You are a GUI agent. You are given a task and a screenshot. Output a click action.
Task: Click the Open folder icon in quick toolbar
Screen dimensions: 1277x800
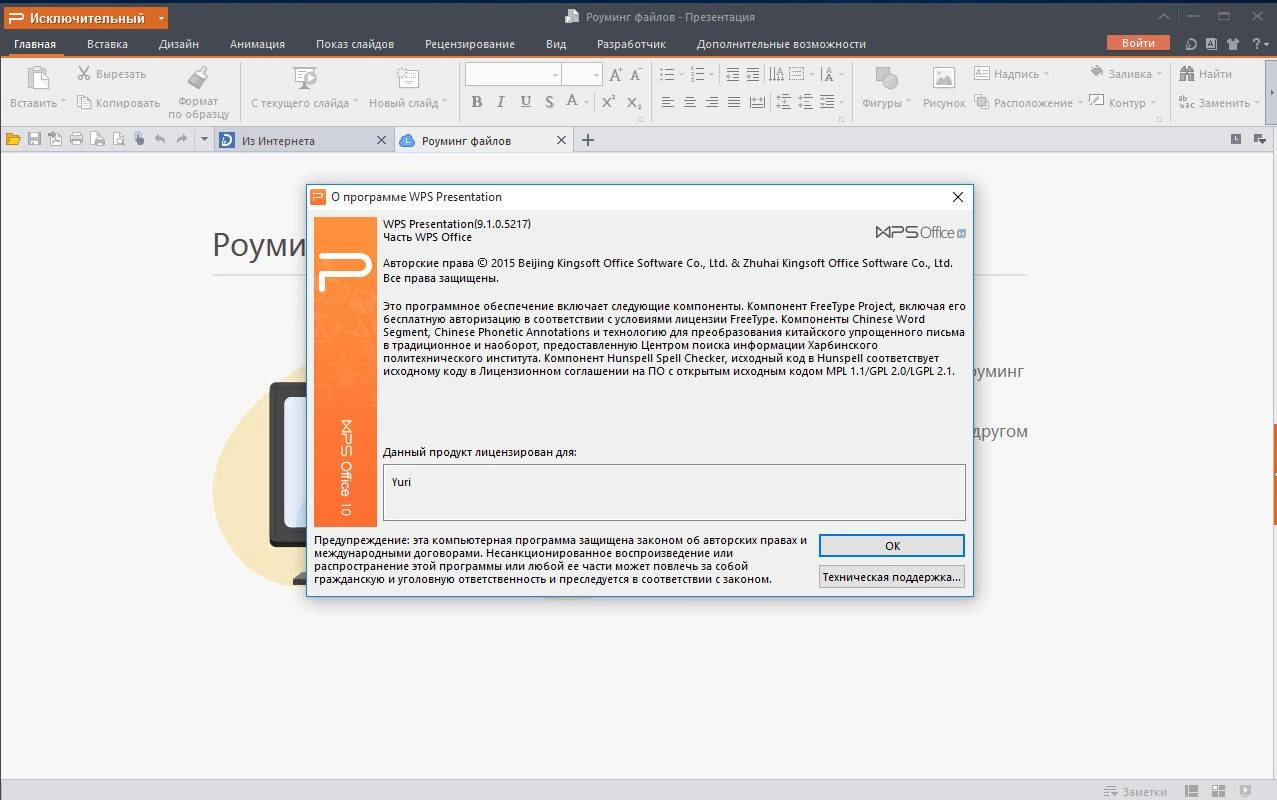click(13, 140)
